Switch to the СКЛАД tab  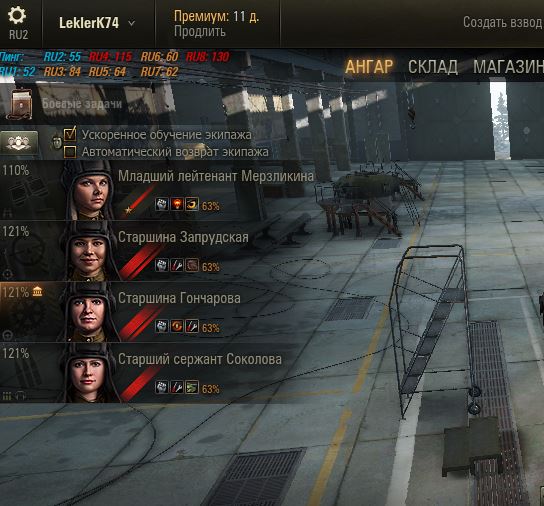click(433, 67)
